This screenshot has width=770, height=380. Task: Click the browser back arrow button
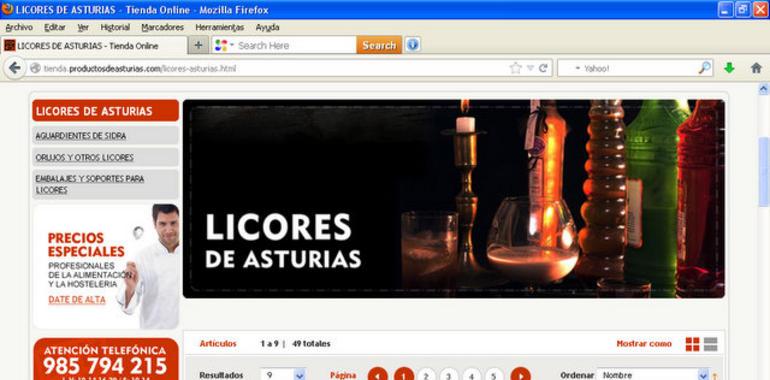[15, 68]
